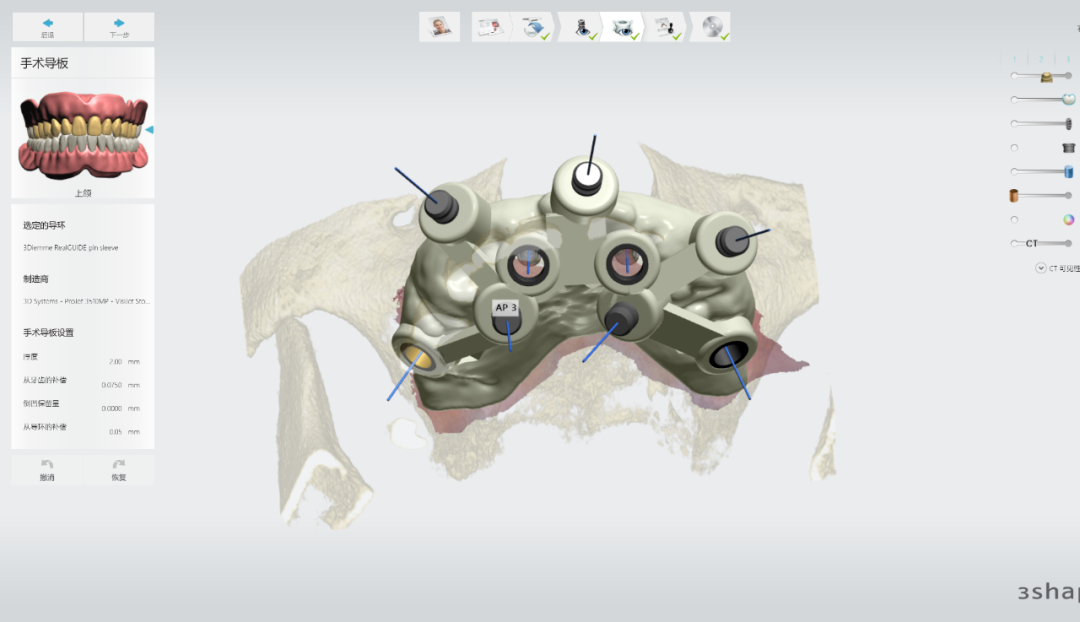The image size is (1080, 622).
Task: Click the Undo (撤消) button
Action: pos(47,469)
